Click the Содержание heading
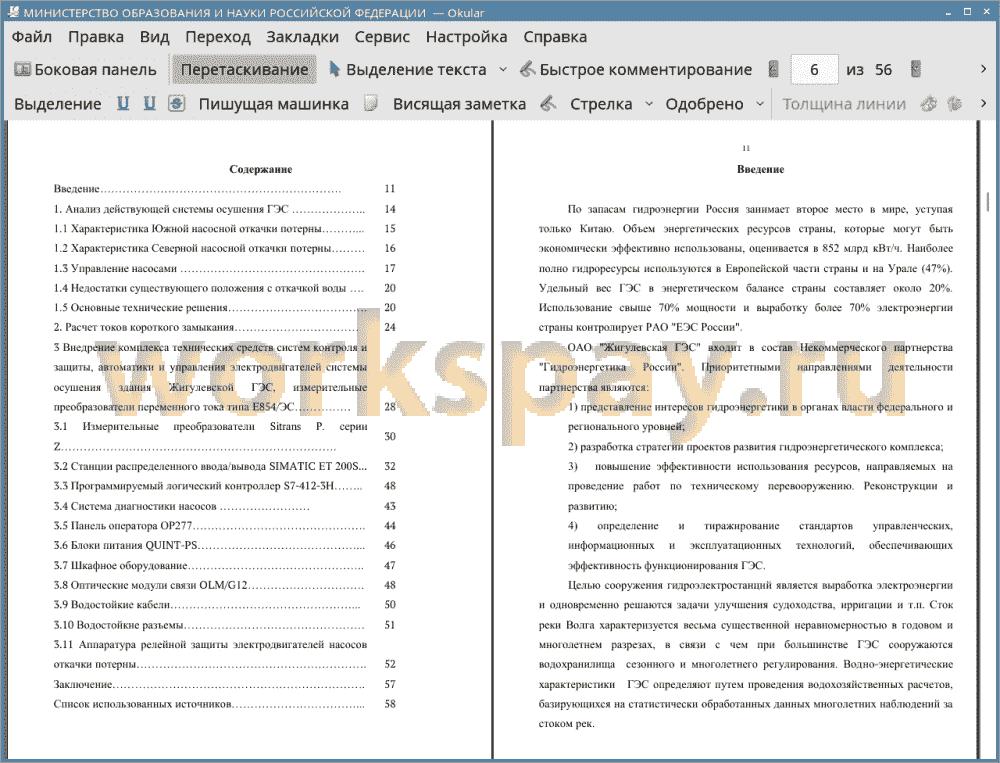Viewport: 1000px width, 763px height. [261, 169]
